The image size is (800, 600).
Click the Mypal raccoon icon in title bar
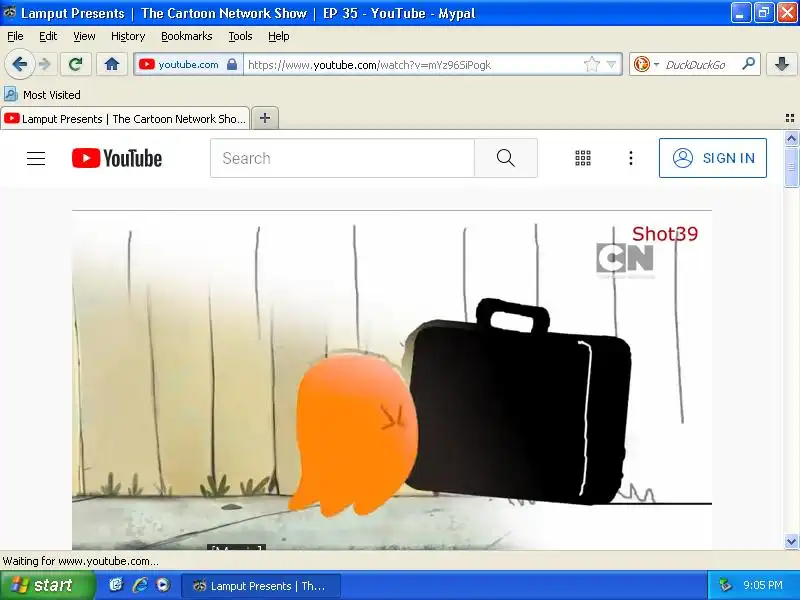pyautogui.click(x=10, y=12)
